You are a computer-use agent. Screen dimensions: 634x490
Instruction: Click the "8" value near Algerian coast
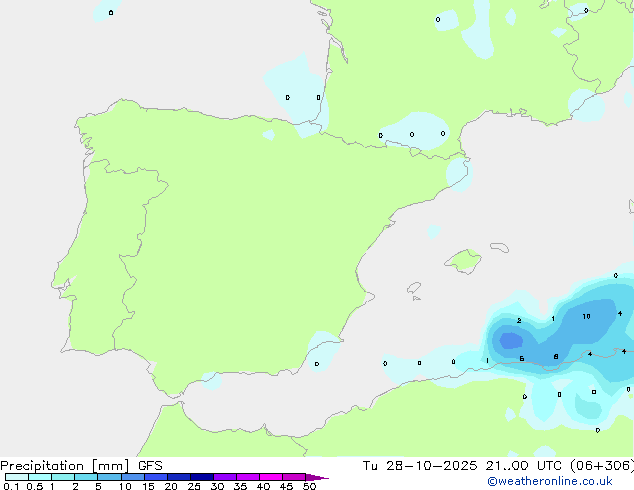pyautogui.click(x=556, y=357)
